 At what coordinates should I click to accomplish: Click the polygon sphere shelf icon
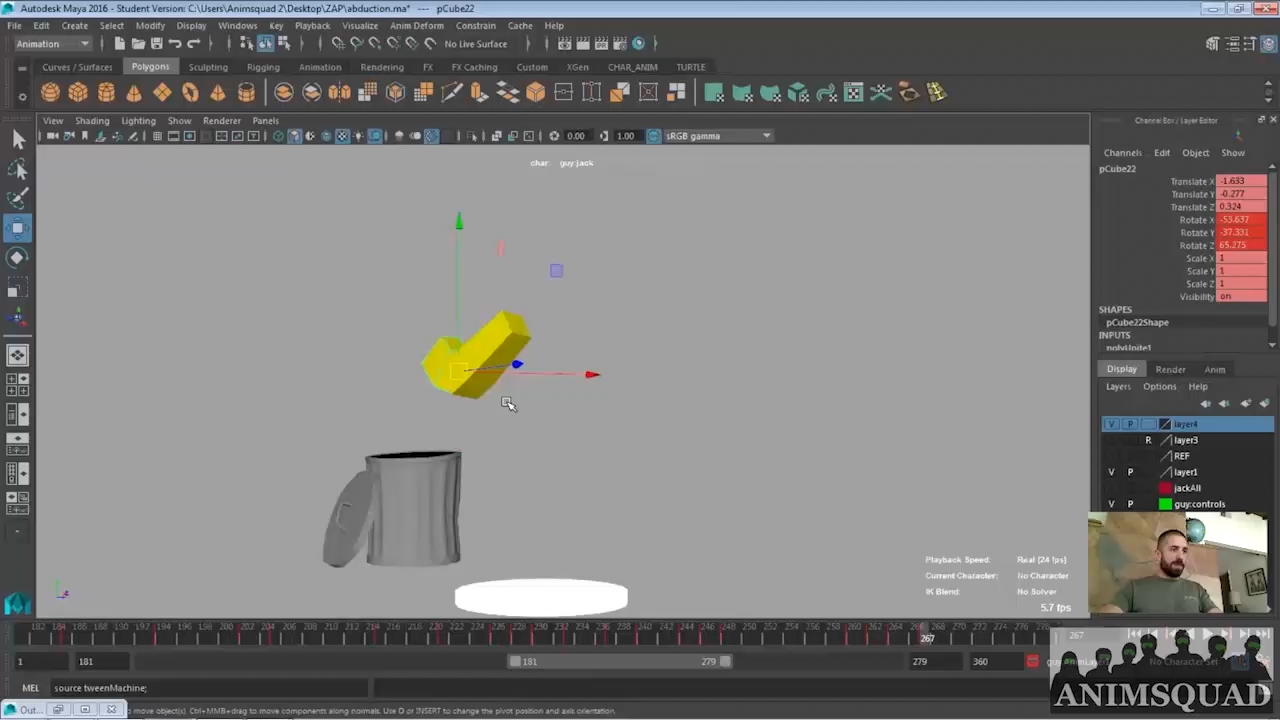coord(50,93)
